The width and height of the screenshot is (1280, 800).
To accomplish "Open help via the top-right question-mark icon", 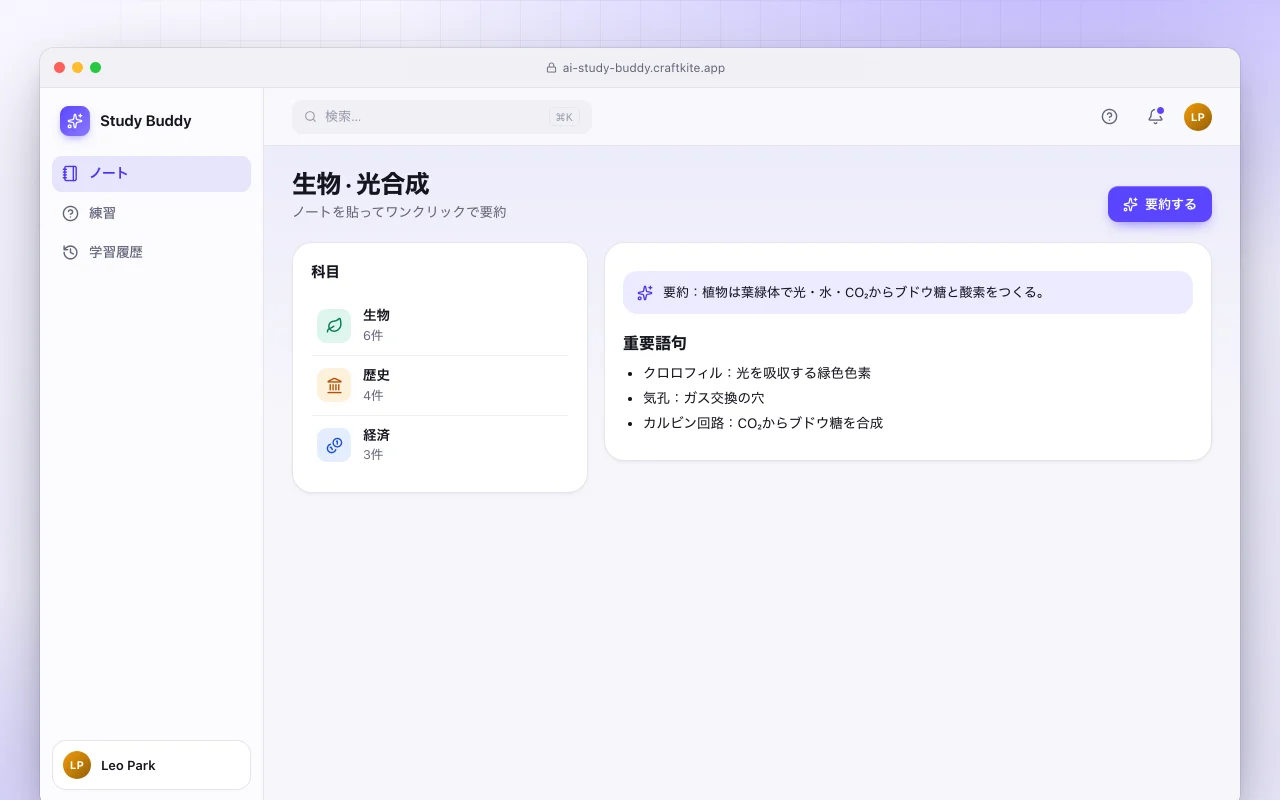I will point(1109,117).
